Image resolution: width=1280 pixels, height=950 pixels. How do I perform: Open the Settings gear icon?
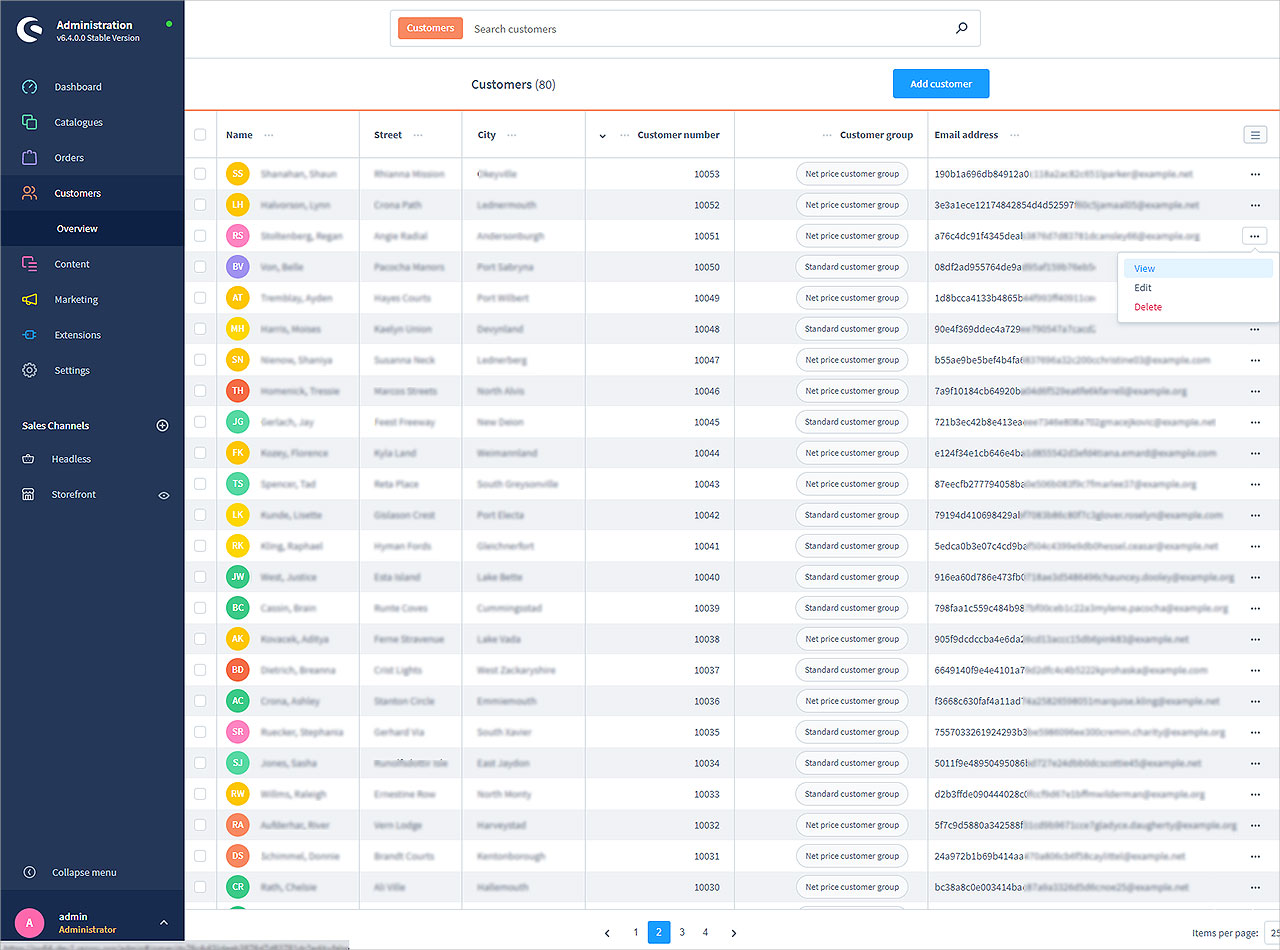tap(30, 370)
